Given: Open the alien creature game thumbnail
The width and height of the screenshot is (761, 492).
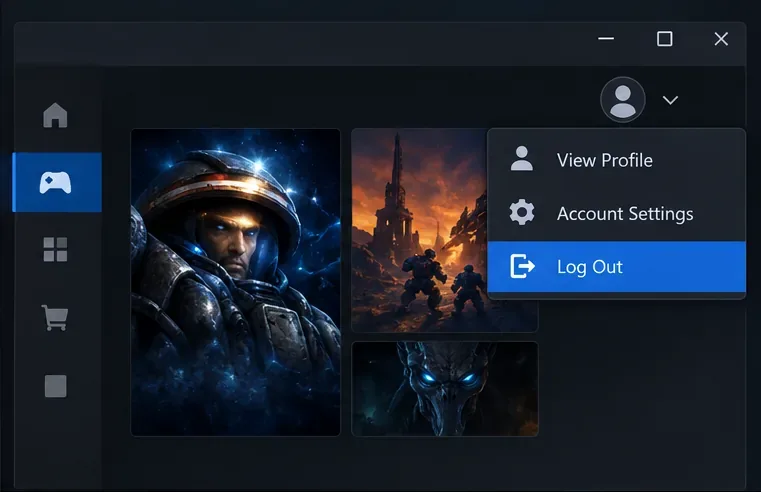Looking at the screenshot, I should pyautogui.click(x=445, y=389).
